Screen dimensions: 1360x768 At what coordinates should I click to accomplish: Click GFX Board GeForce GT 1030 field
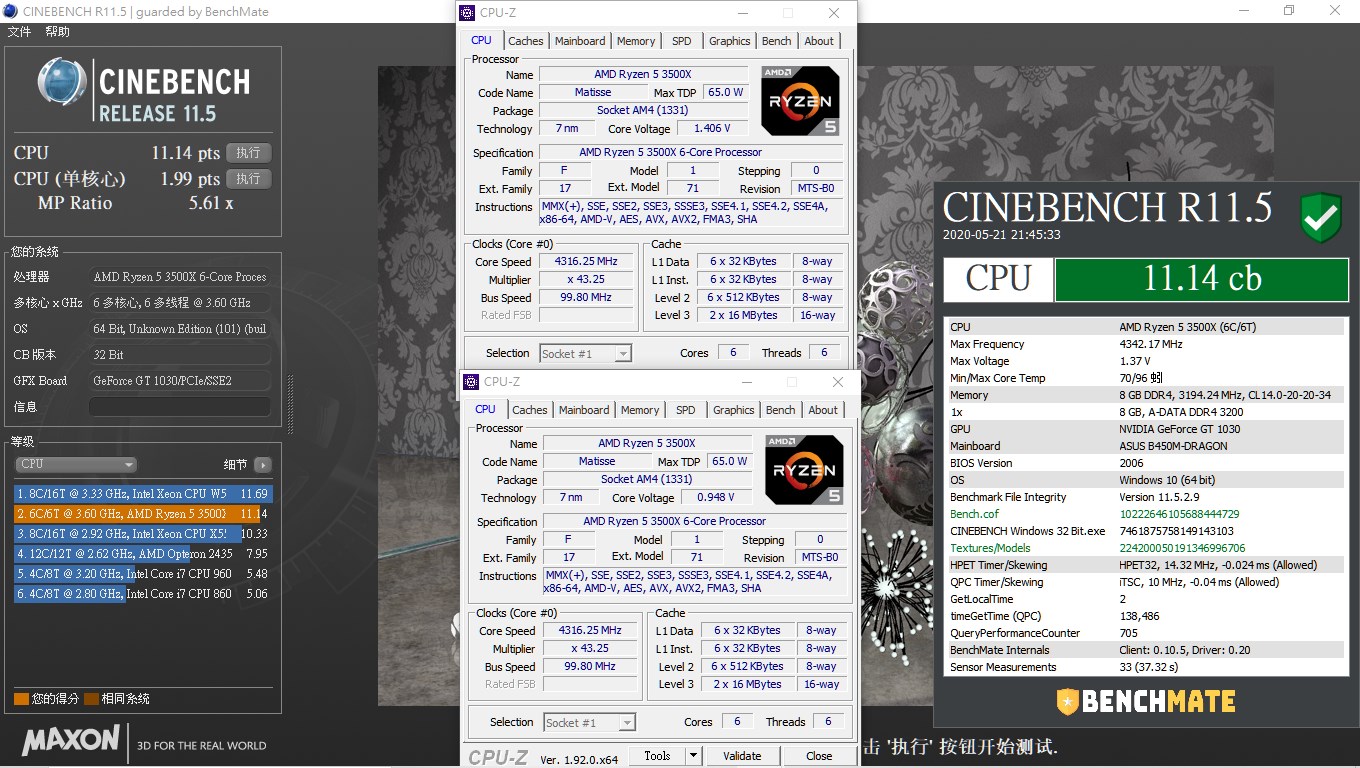180,381
